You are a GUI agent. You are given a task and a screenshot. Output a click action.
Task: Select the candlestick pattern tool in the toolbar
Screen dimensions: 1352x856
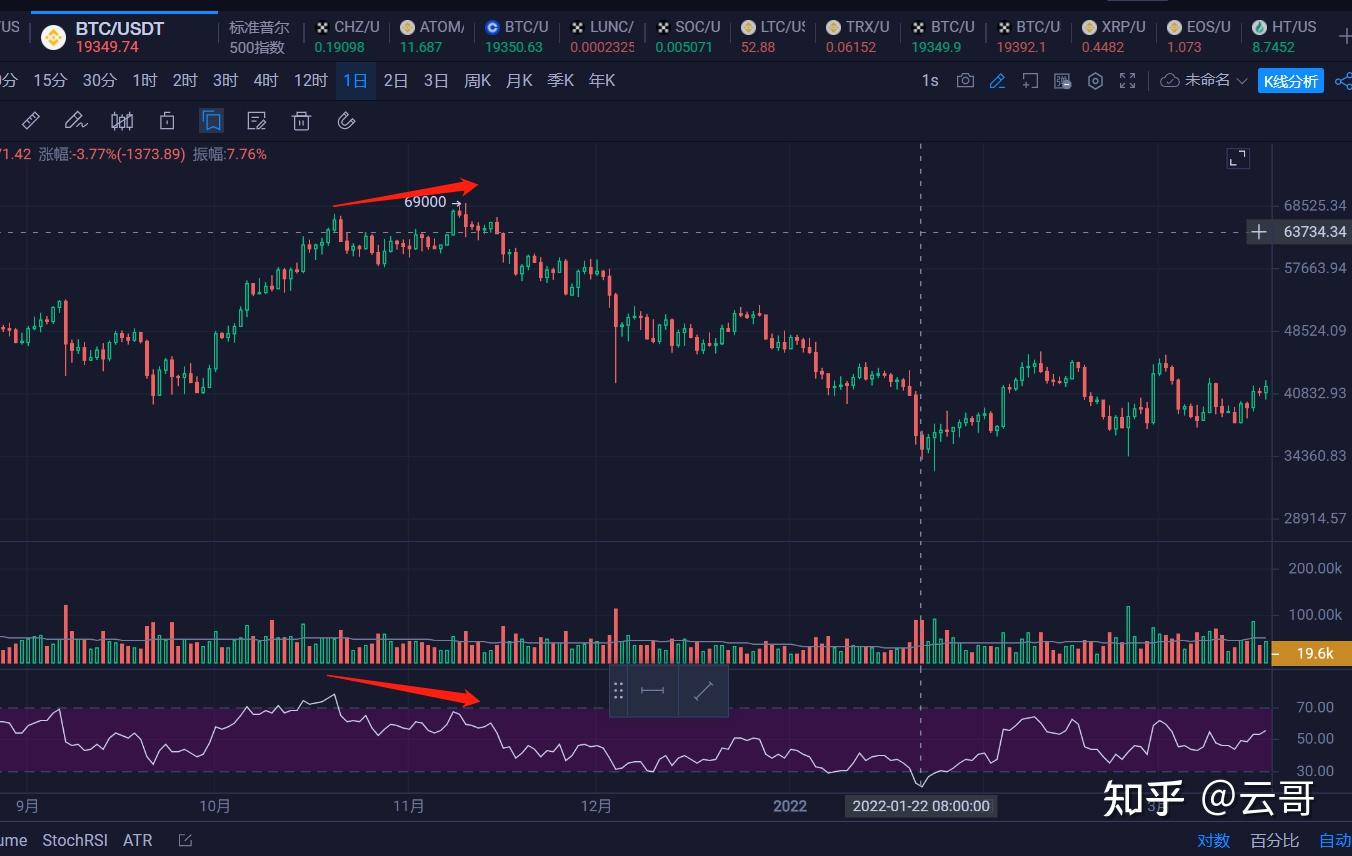pos(121,120)
